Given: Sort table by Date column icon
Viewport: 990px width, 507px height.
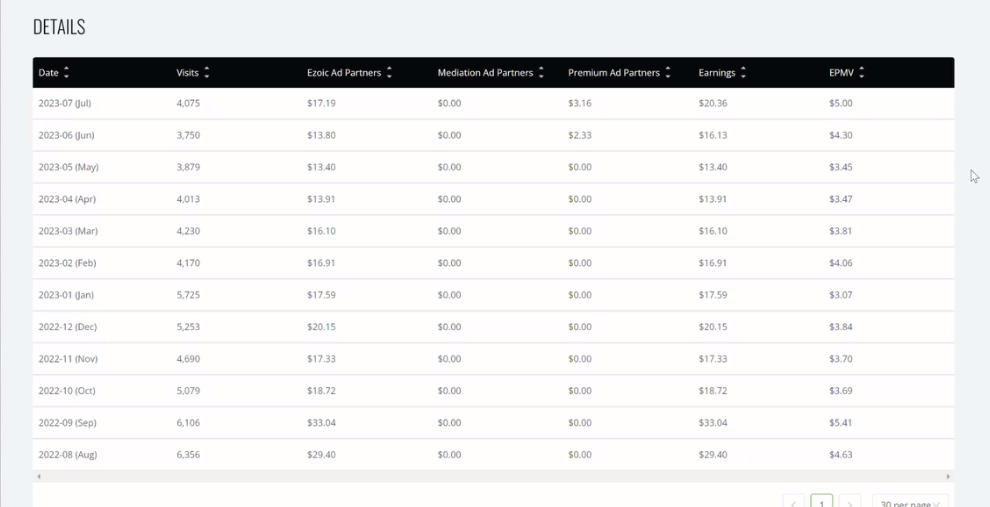Looking at the screenshot, I should (66, 73).
